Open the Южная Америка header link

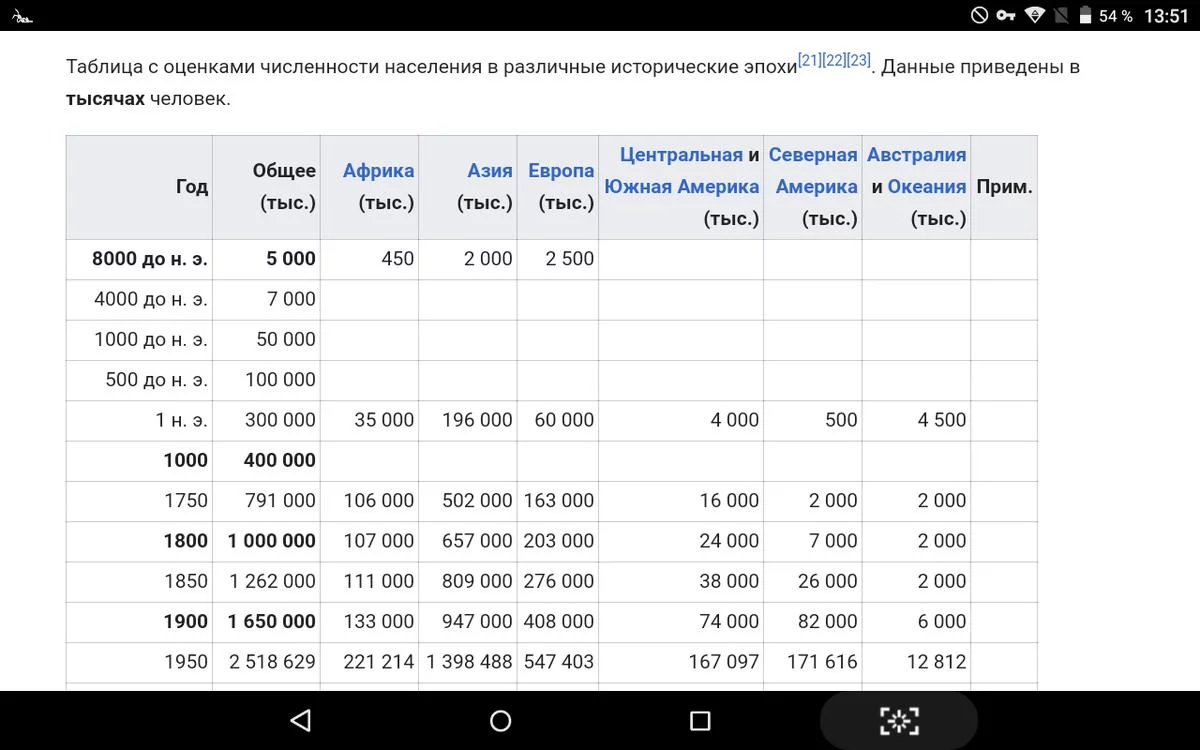click(682, 187)
